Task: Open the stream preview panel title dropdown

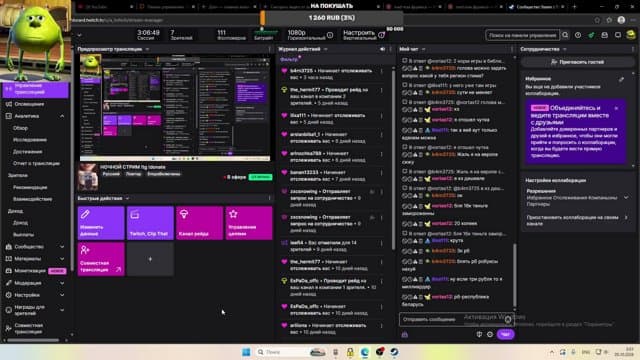Action: tap(147, 49)
